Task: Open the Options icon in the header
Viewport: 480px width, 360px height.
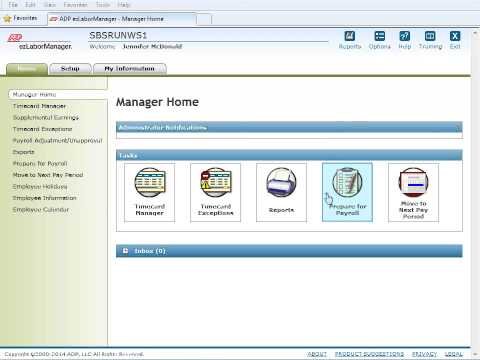Action: 379,36
